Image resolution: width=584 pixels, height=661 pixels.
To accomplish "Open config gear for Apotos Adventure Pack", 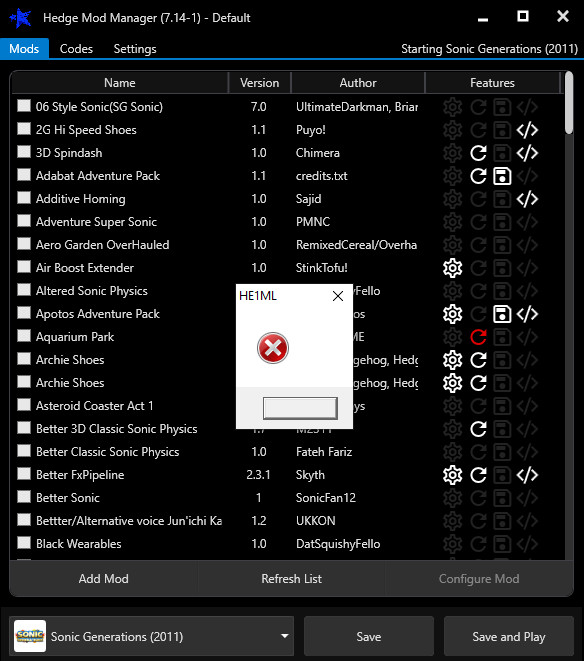I will click(x=452, y=314).
